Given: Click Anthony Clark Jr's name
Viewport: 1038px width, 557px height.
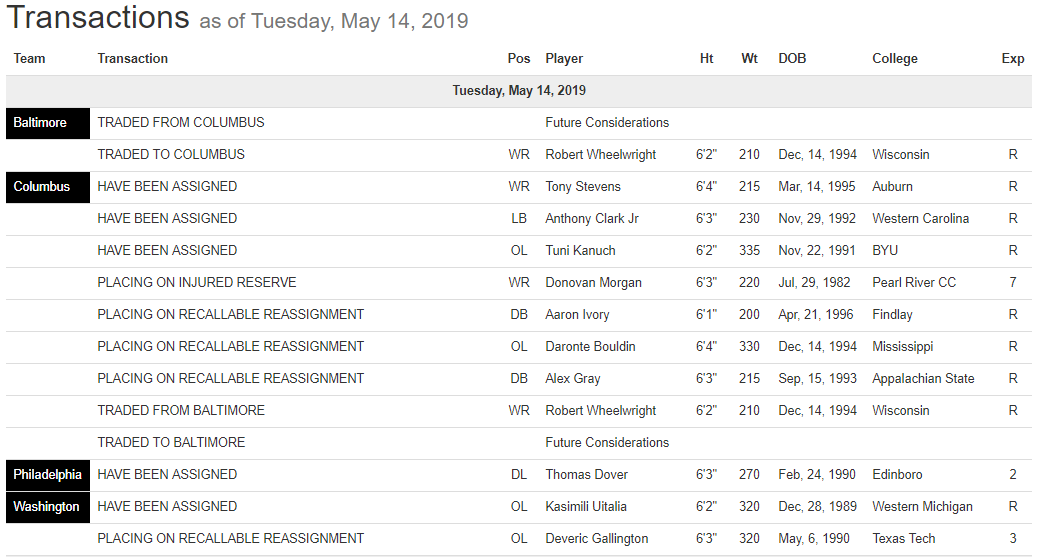Looking at the screenshot, I should [x=592, y=219].
